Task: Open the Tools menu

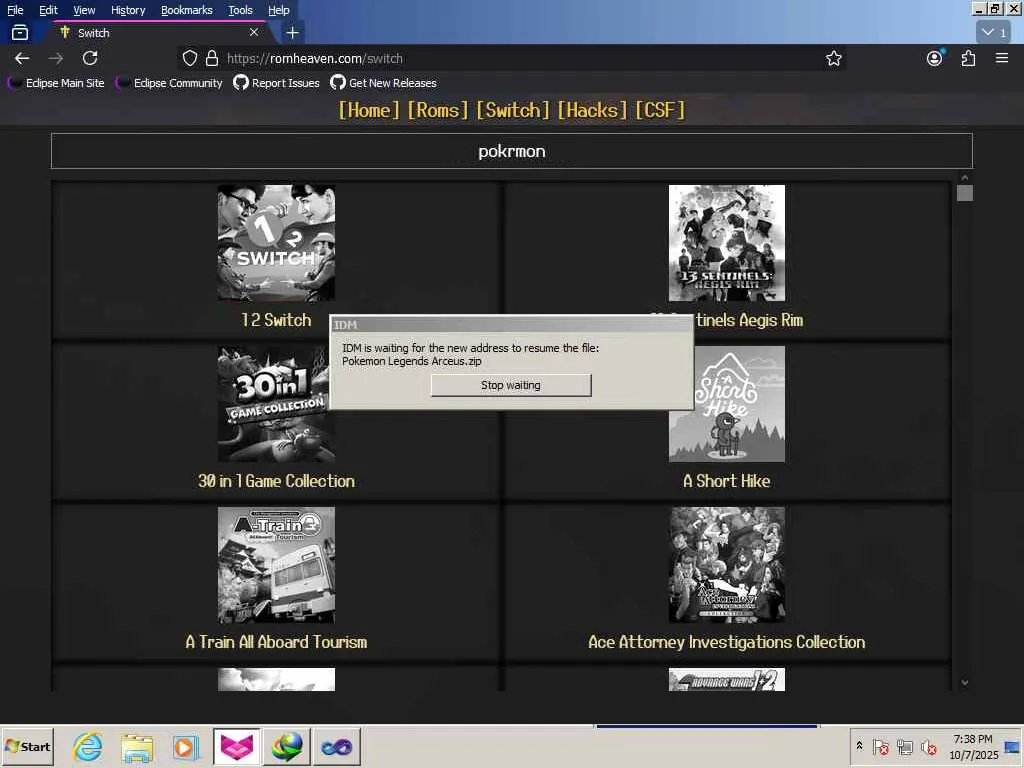Action: [240, 10]
